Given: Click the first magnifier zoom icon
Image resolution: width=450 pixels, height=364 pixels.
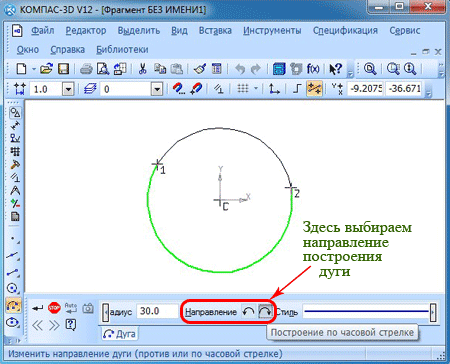Looking at the screenshot, I should coord(370,69).
